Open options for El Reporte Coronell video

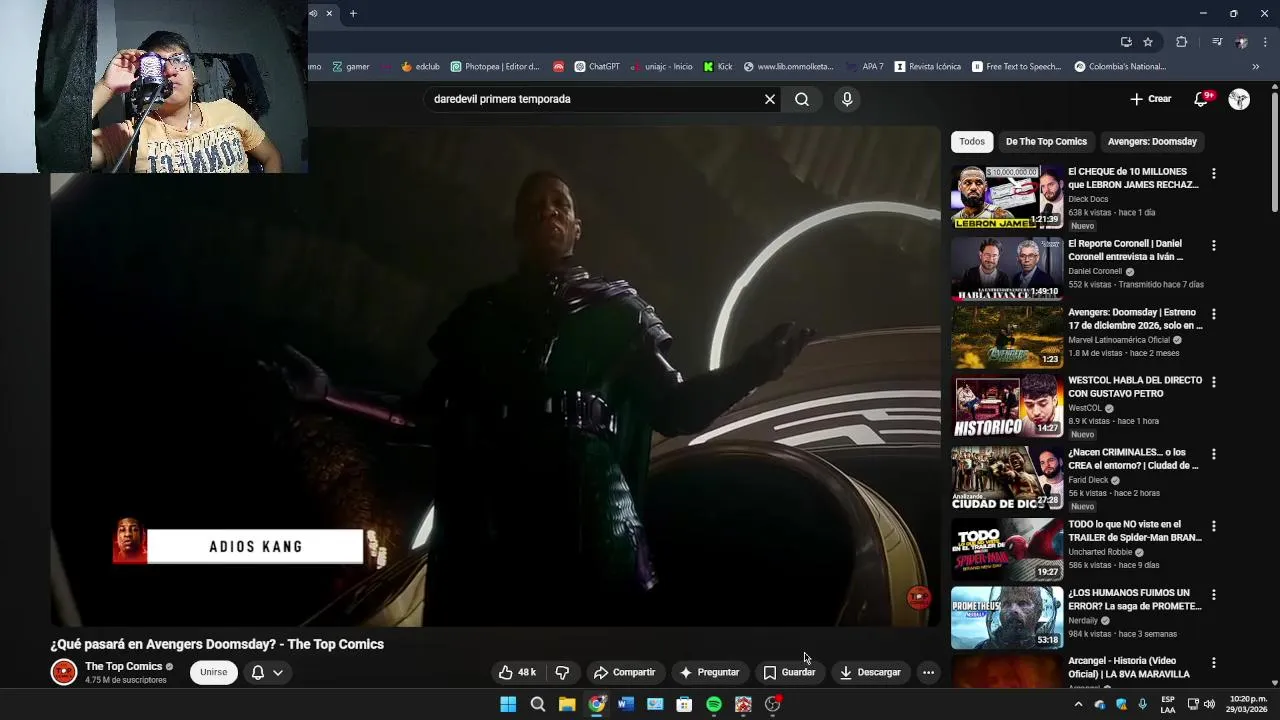[1213, 245]
